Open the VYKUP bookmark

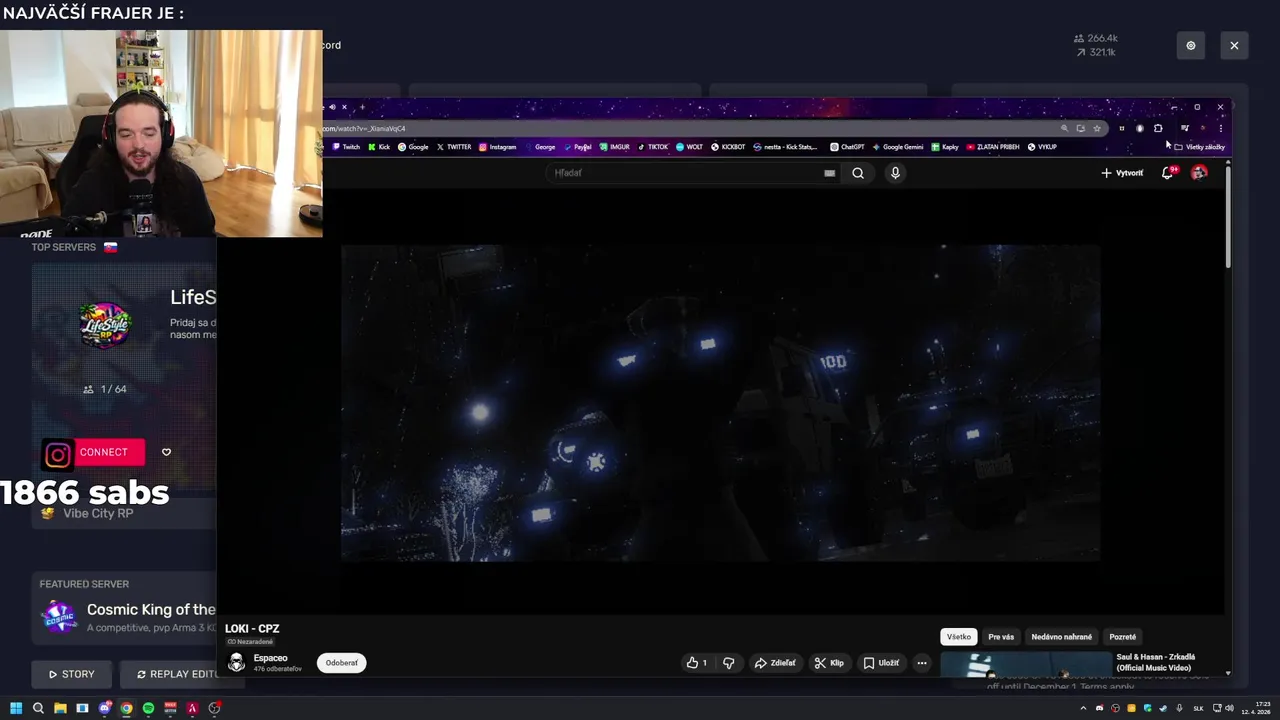pos(1042,147)
